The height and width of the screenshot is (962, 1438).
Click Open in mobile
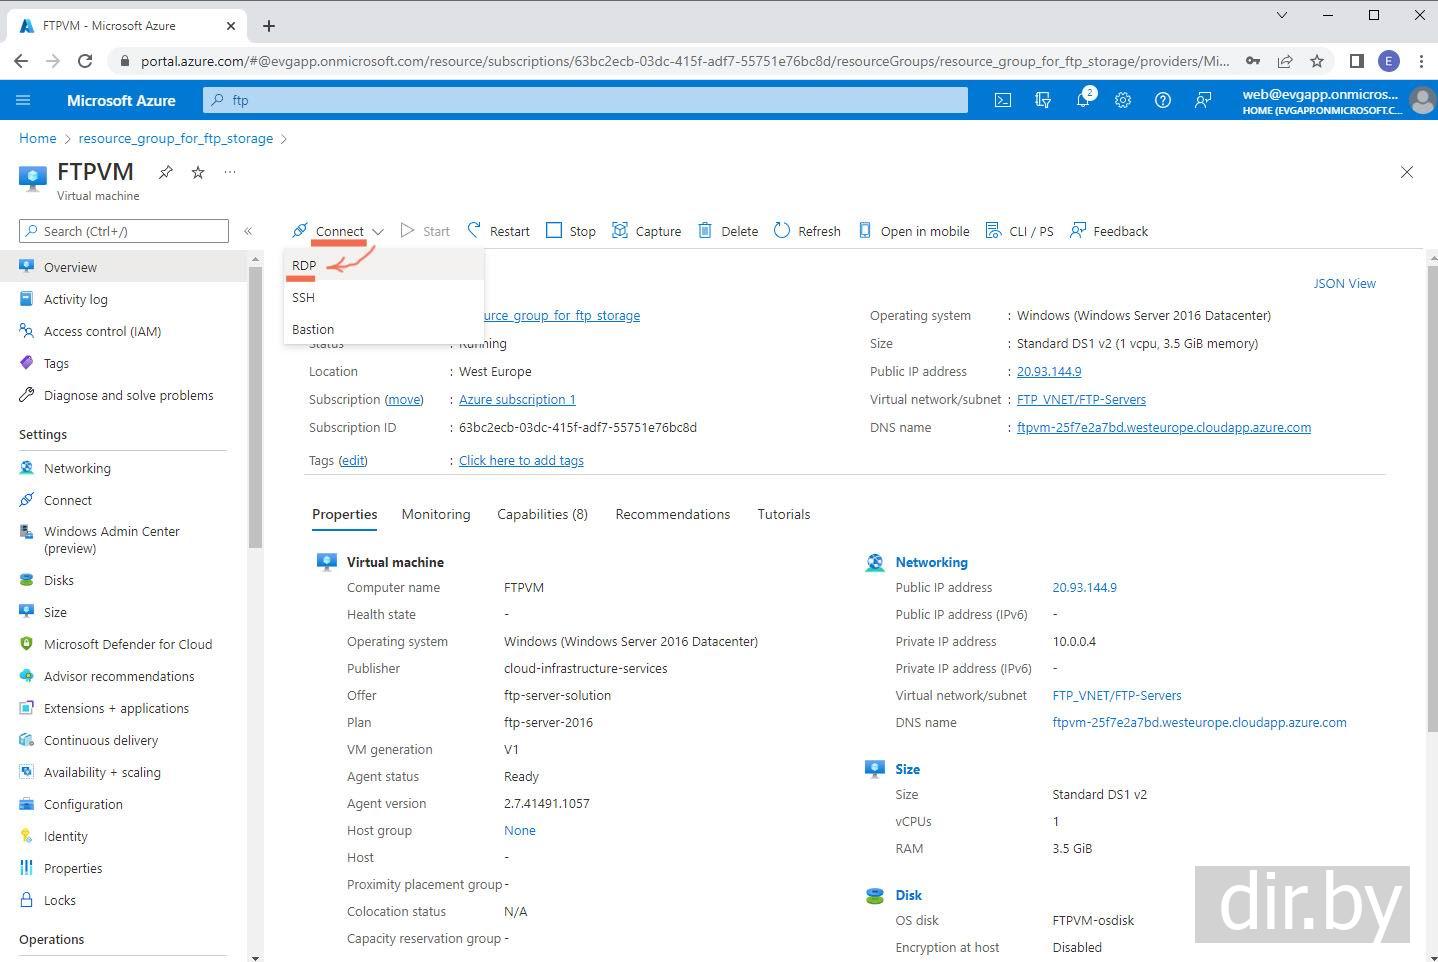click(x=913, y=231)
